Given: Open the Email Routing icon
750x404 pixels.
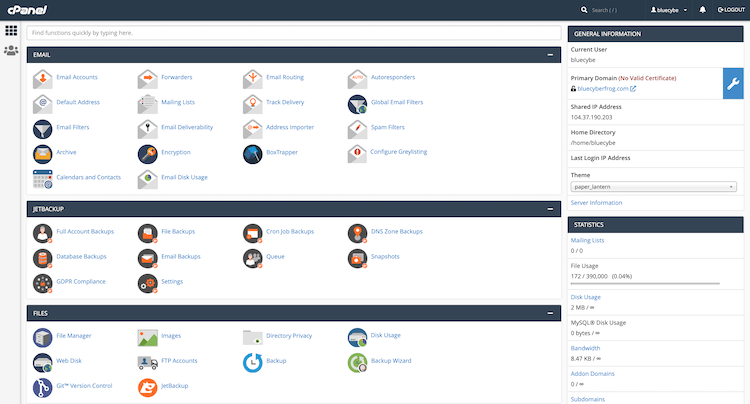Looking at the screenshot, I should [253, 79].
